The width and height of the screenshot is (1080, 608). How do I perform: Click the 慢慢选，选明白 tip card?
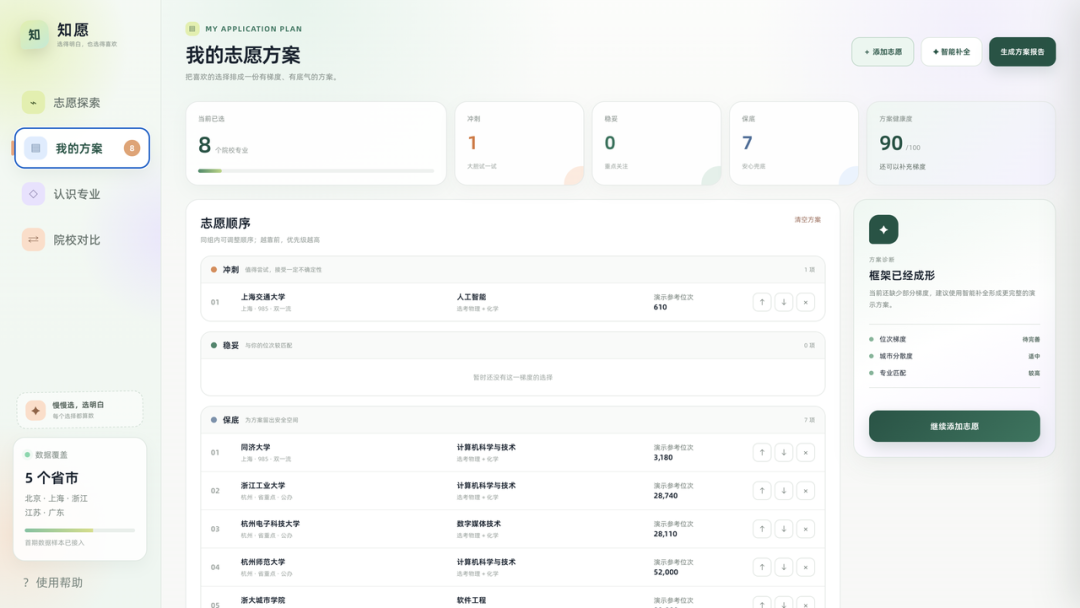pos(80,410)
